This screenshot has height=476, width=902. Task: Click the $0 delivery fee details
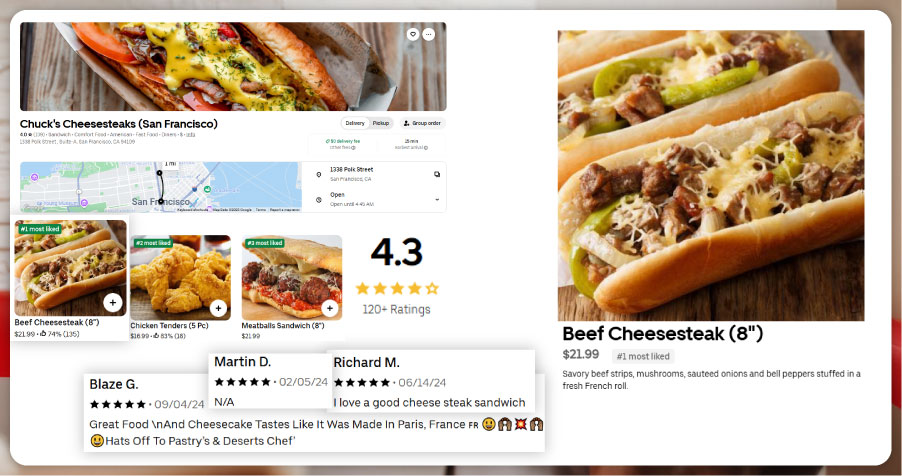point(342,144)
